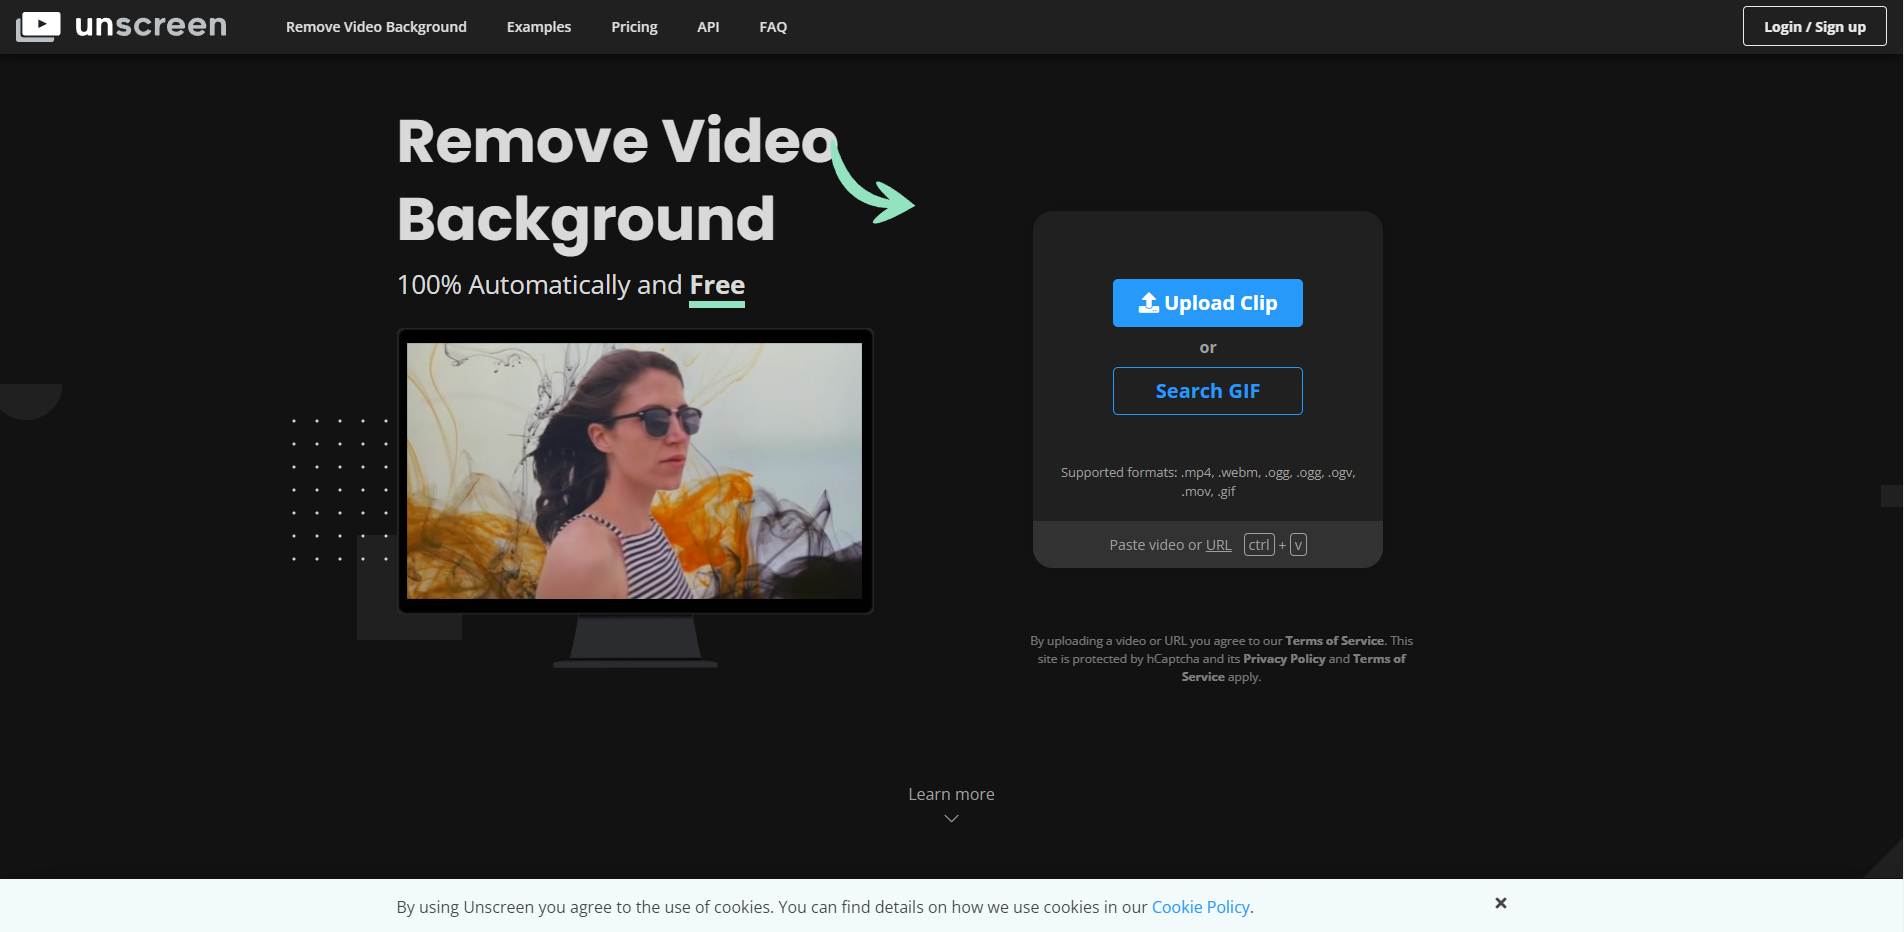Open the API menu item
The width and height of the screenshot is (1904, 932).
(x=708, y=26)
